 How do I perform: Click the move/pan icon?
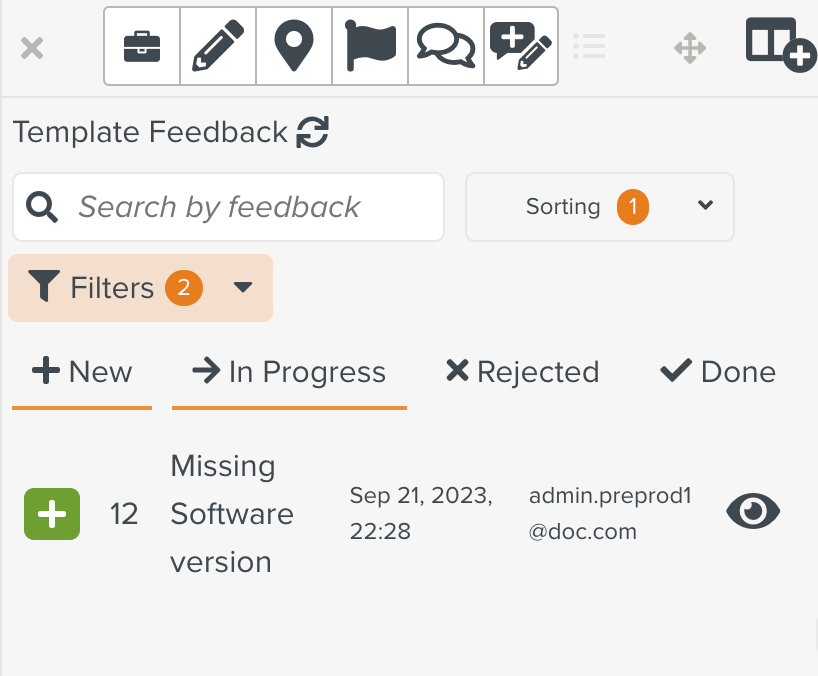(x=689, y=46)
